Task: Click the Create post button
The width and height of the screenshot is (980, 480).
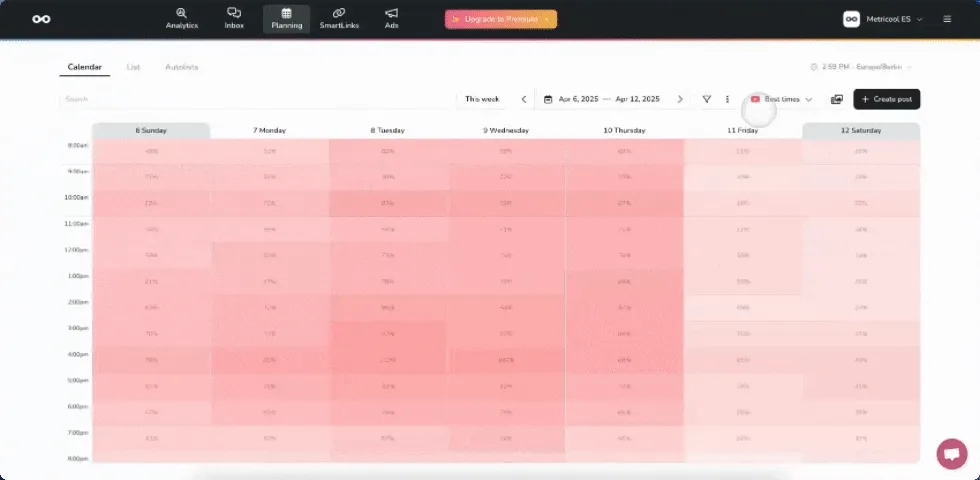Action: (886, 99)
